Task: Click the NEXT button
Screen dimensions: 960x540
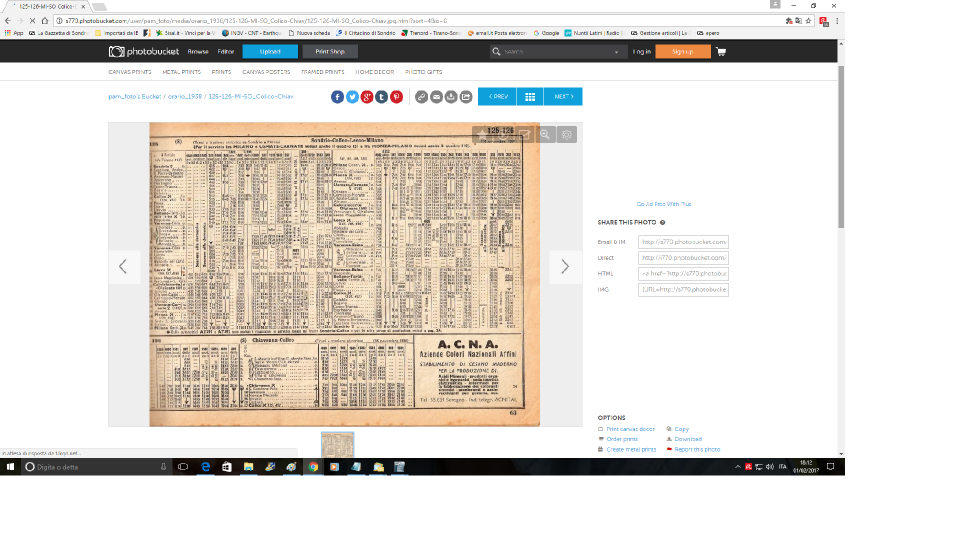Action: click(563, 97)
